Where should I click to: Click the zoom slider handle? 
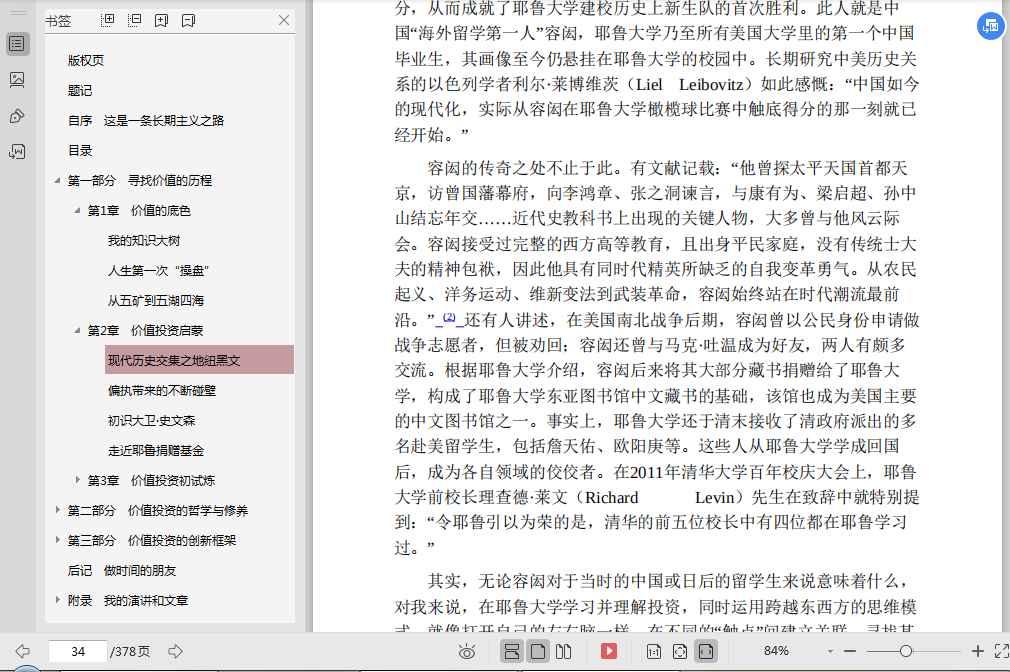tap(906, 651)
